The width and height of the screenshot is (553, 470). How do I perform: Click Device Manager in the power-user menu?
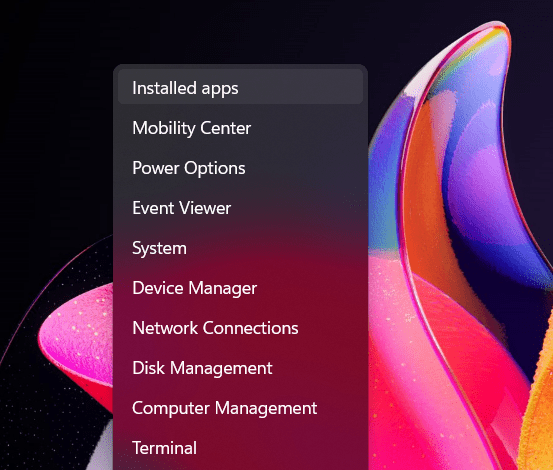coord(240,288)
